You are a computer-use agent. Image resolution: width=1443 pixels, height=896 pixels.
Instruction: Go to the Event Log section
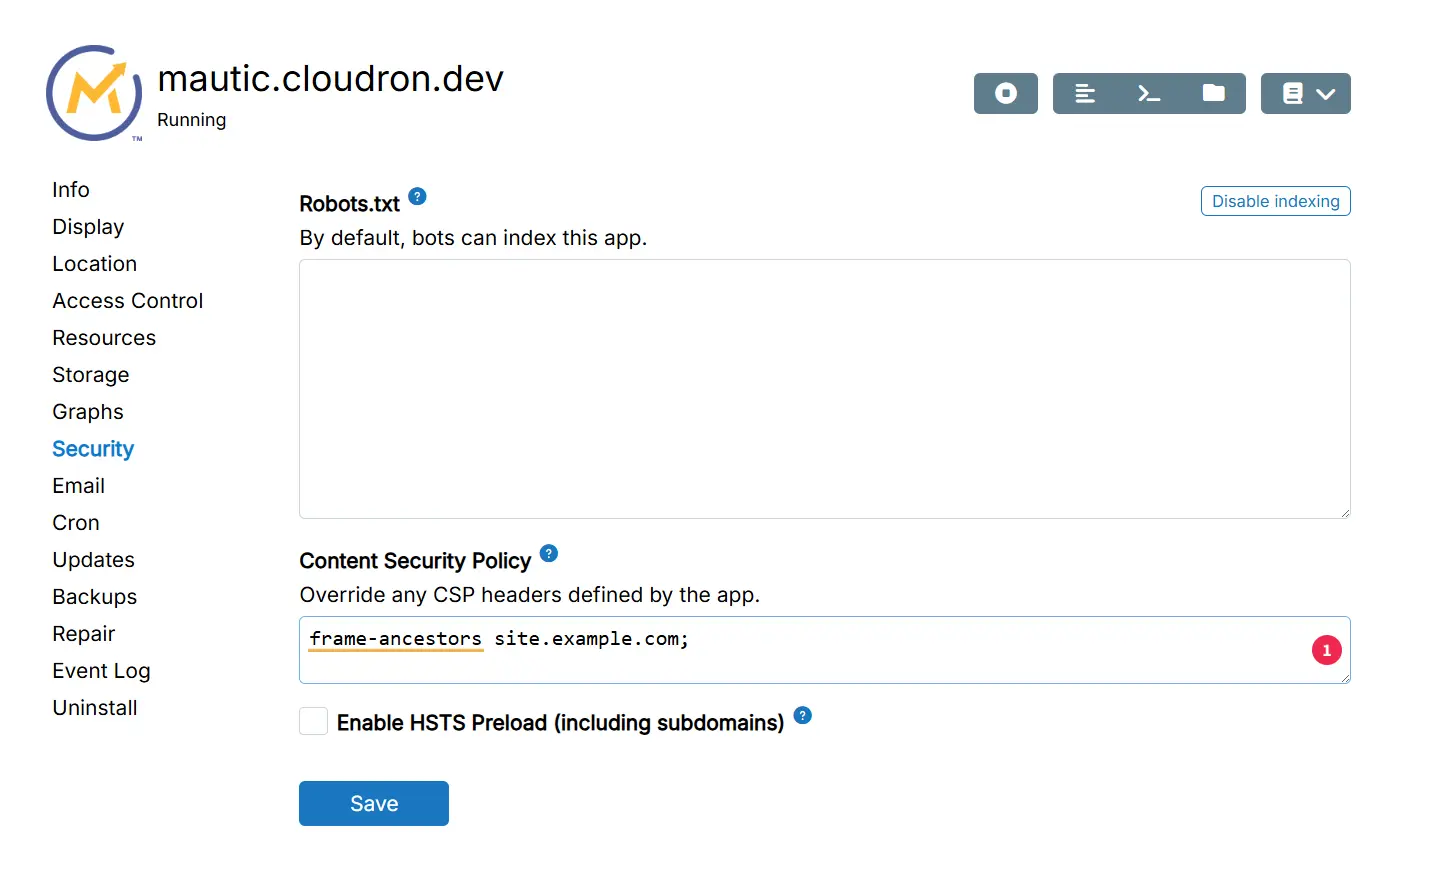(101, 671)
